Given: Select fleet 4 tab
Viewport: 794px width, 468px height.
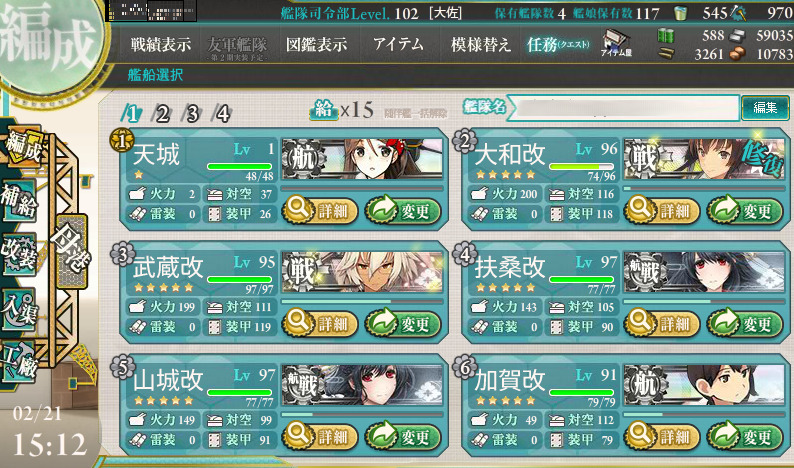Looking at the screenshot, I should [223, 114].
